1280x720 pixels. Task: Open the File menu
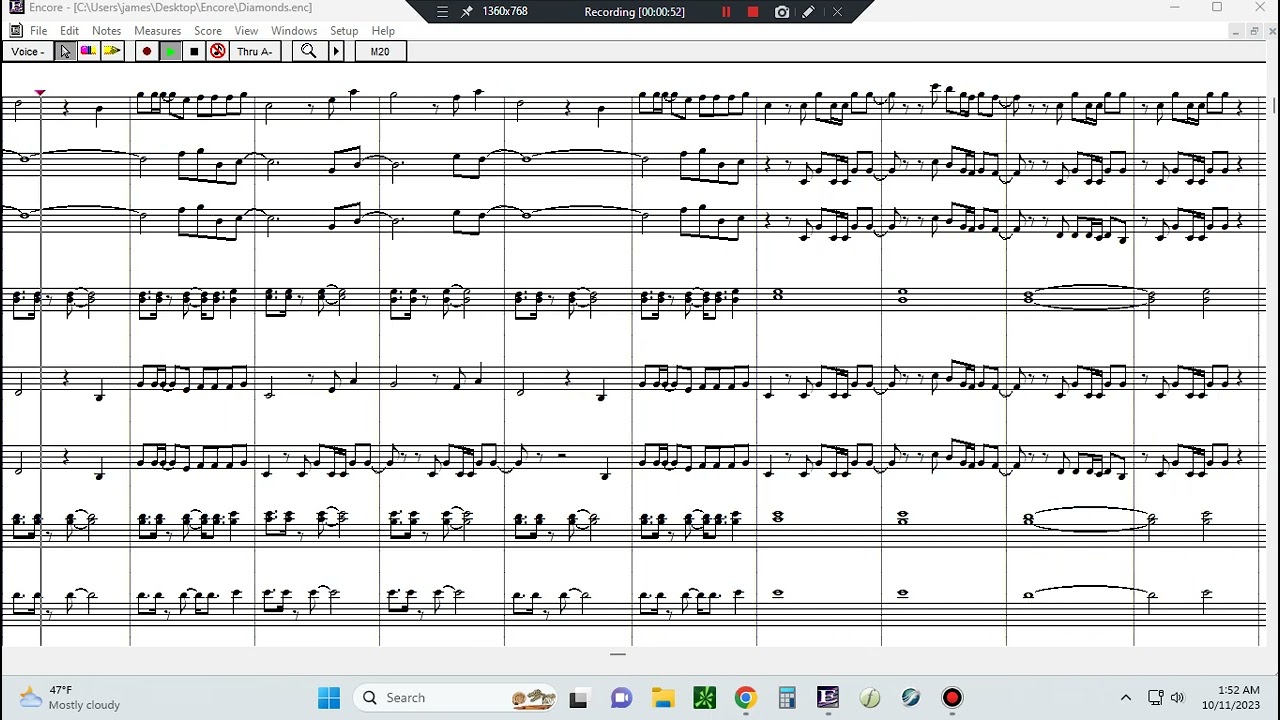pyautogui.click(x=38, y=31)
